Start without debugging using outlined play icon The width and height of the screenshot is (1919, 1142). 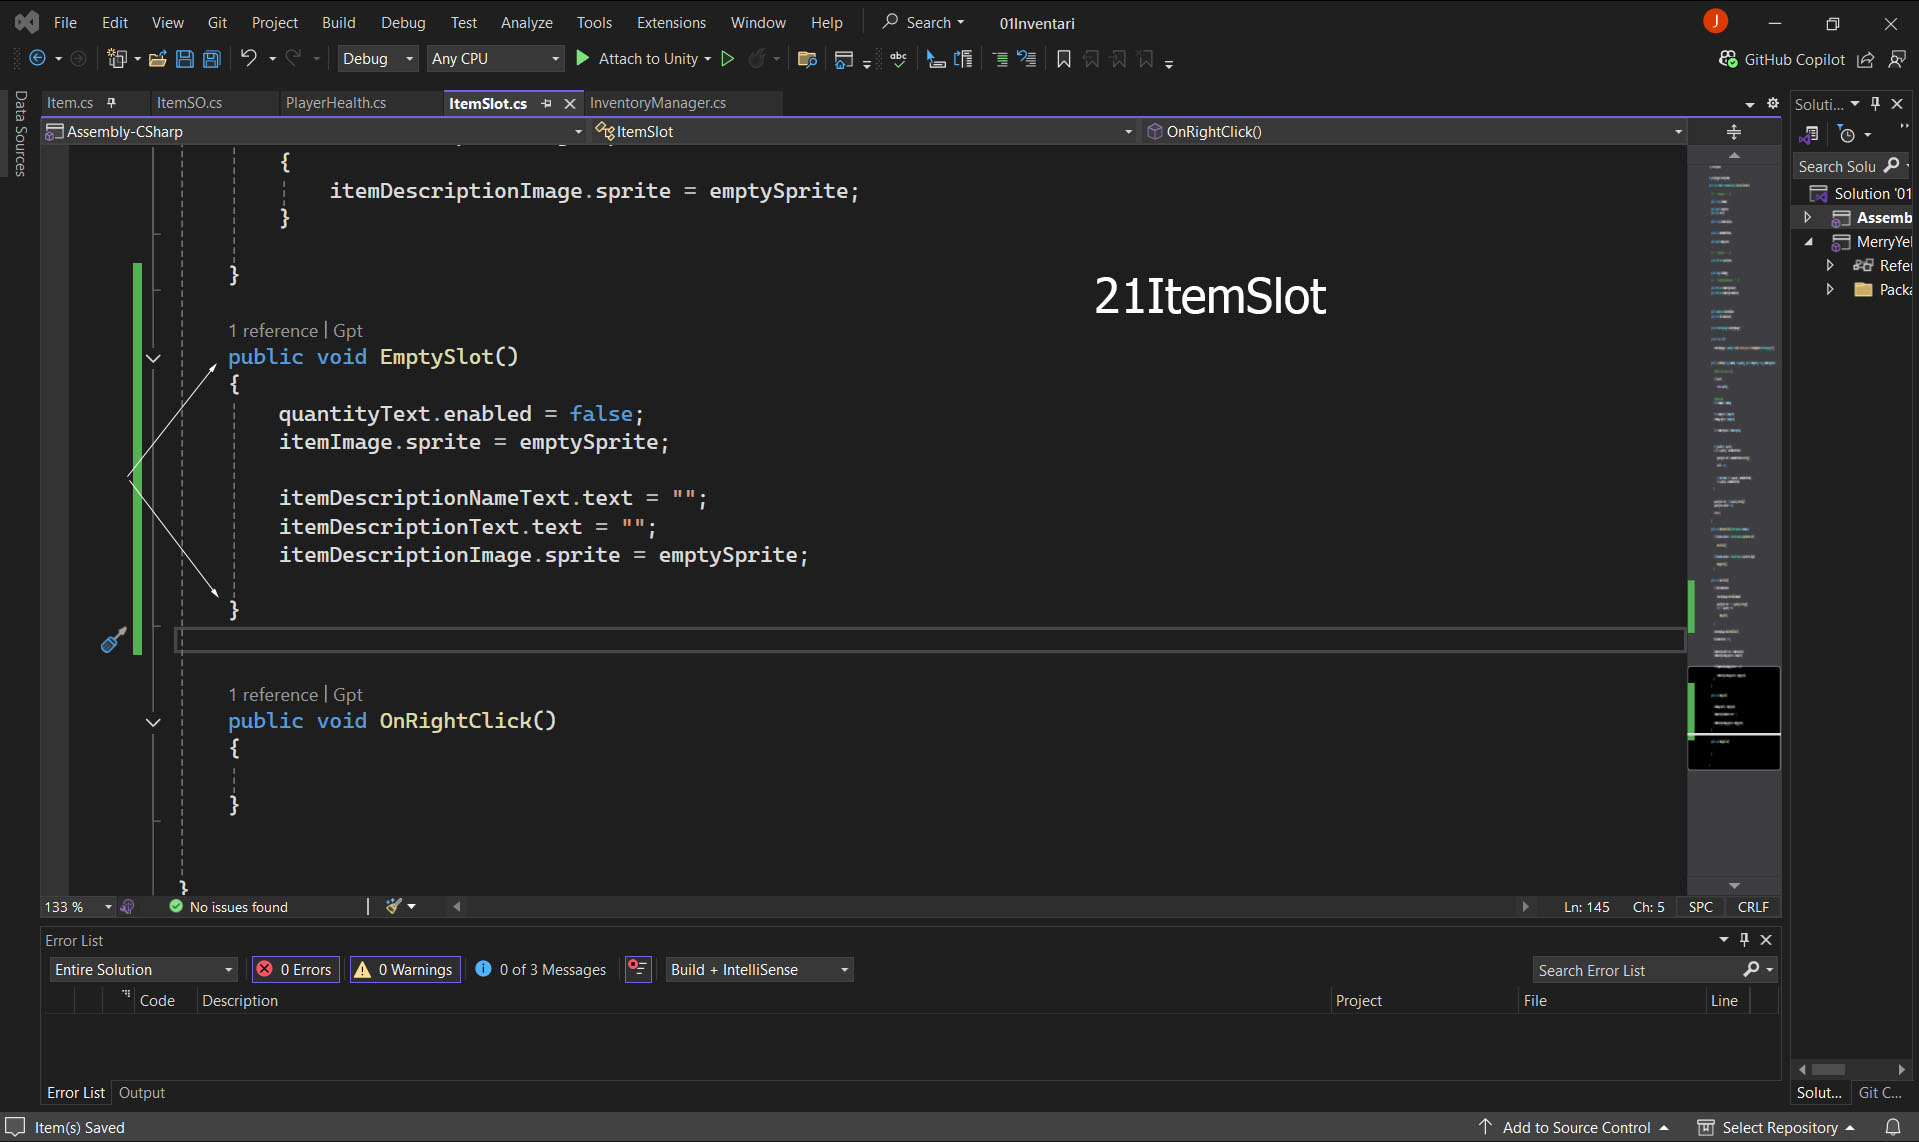coord(728,59)
